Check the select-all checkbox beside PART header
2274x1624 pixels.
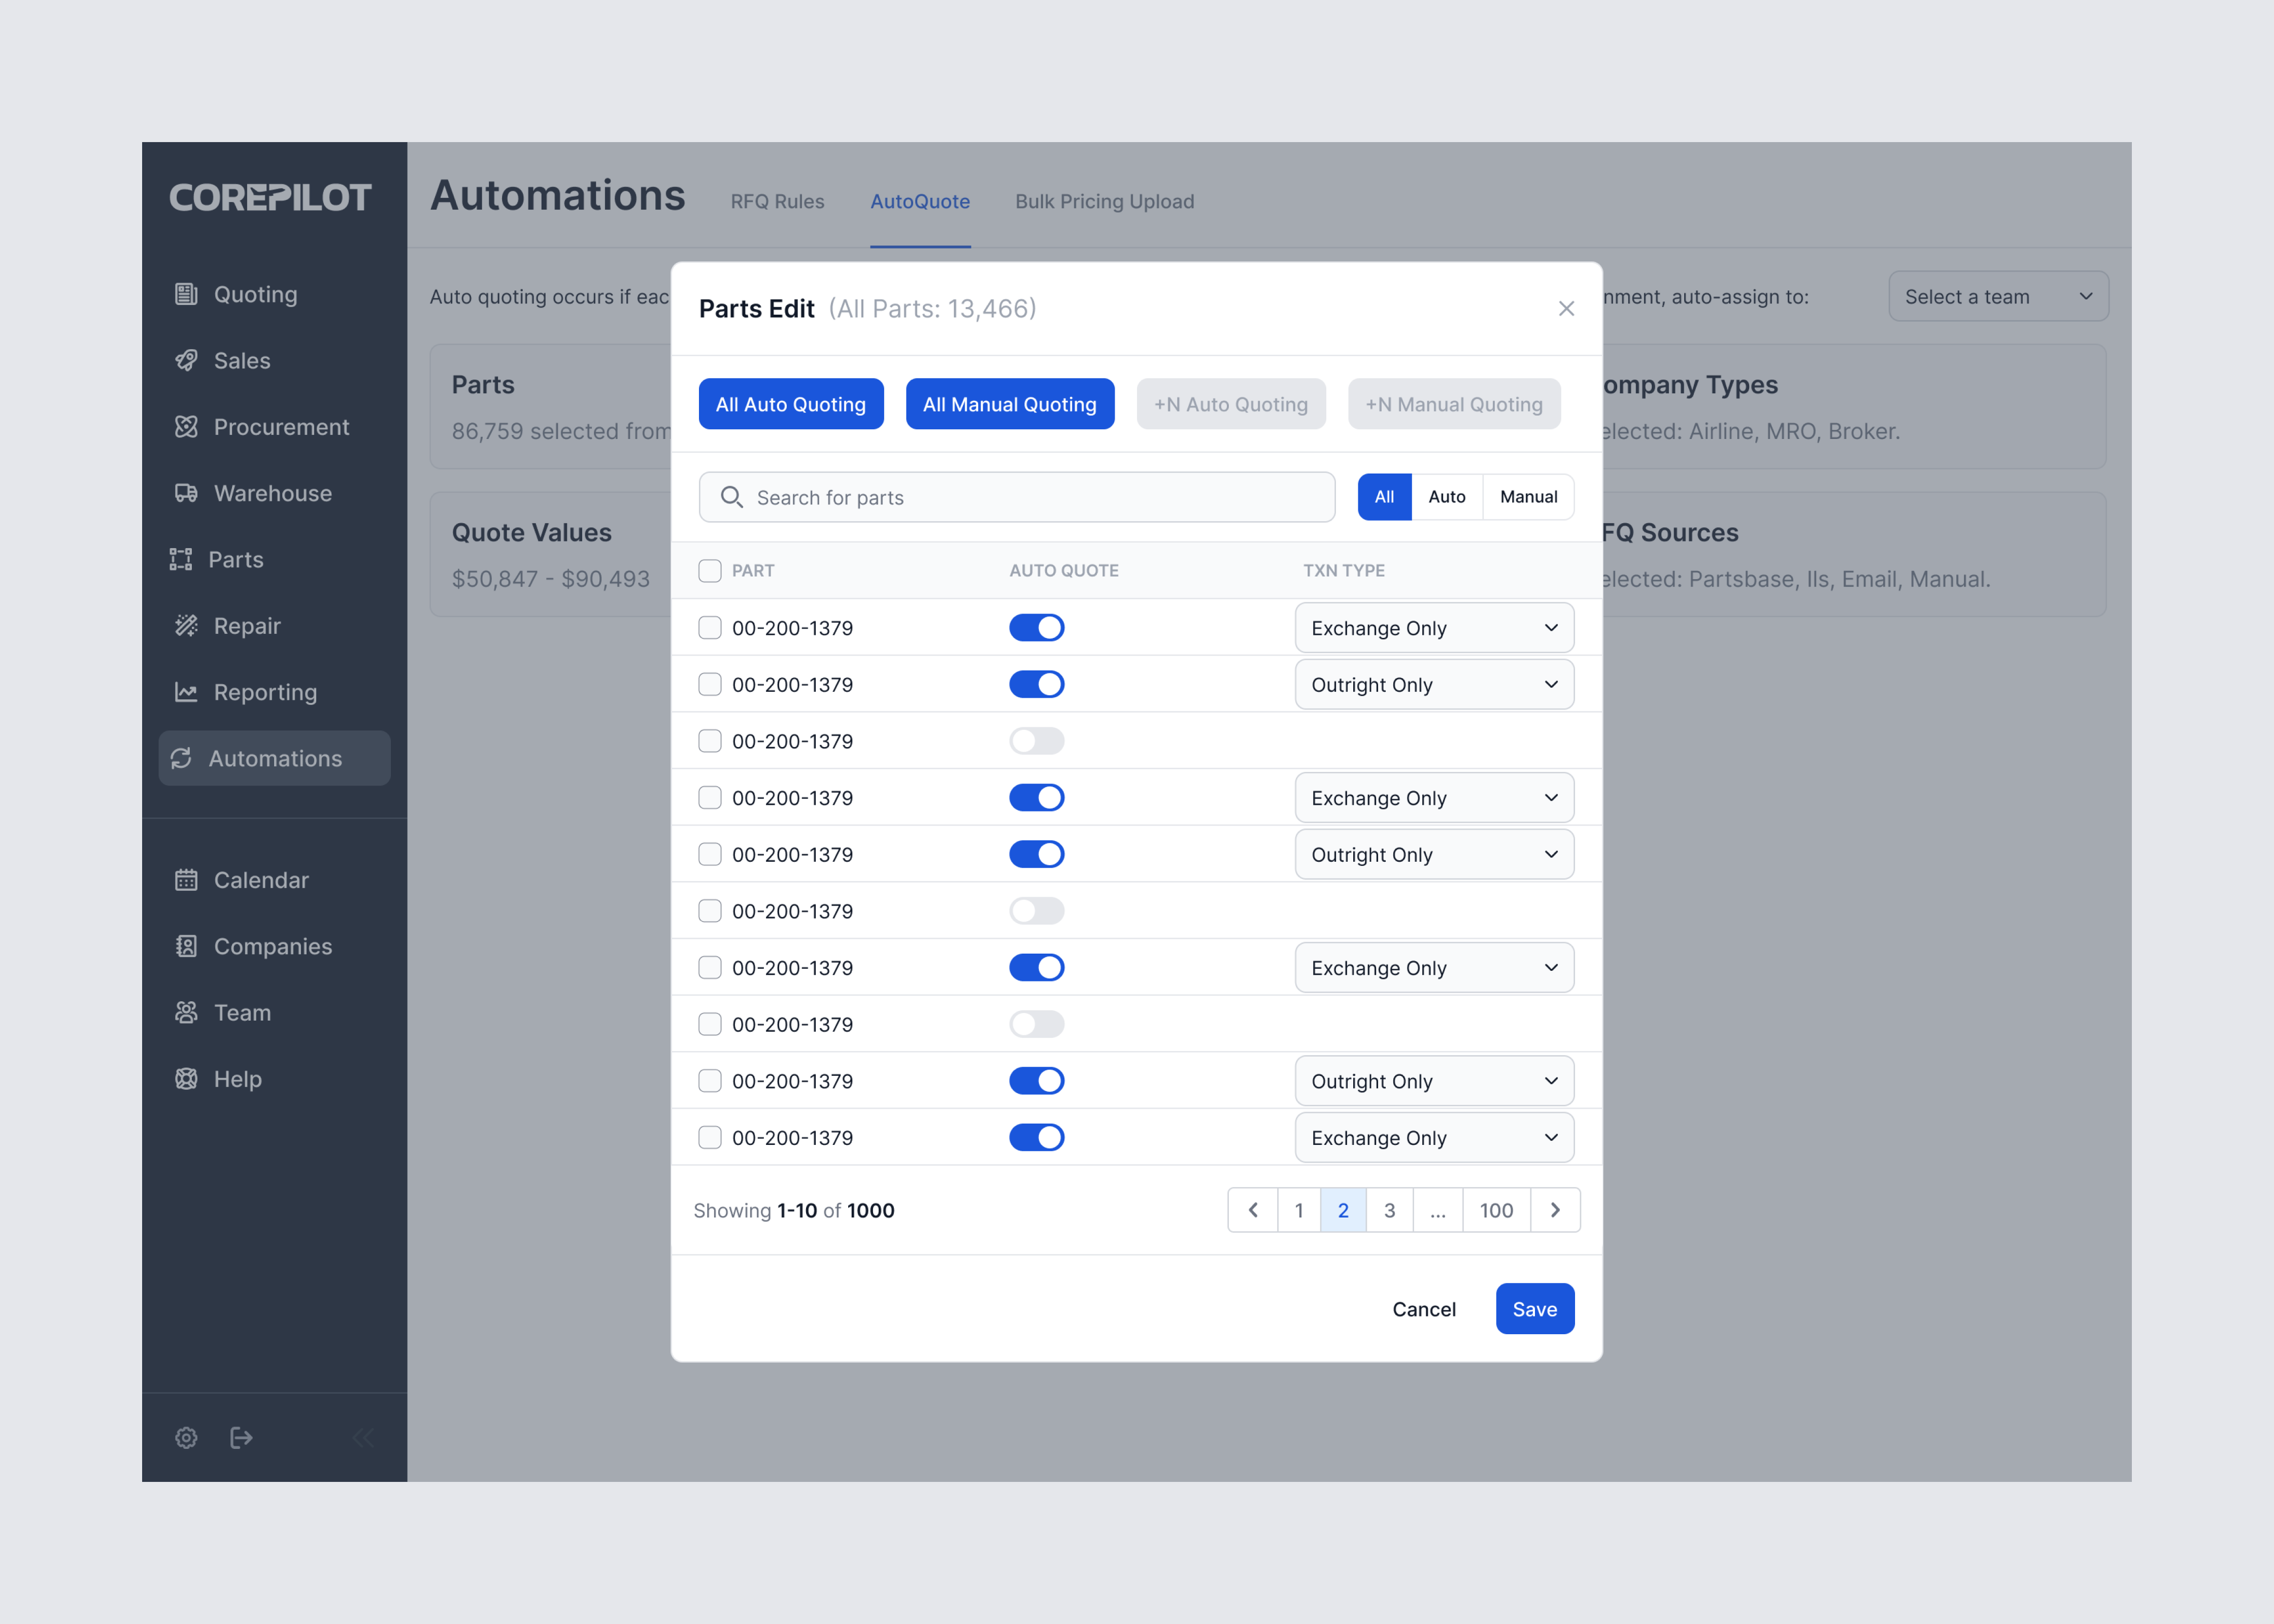(710, 570)
